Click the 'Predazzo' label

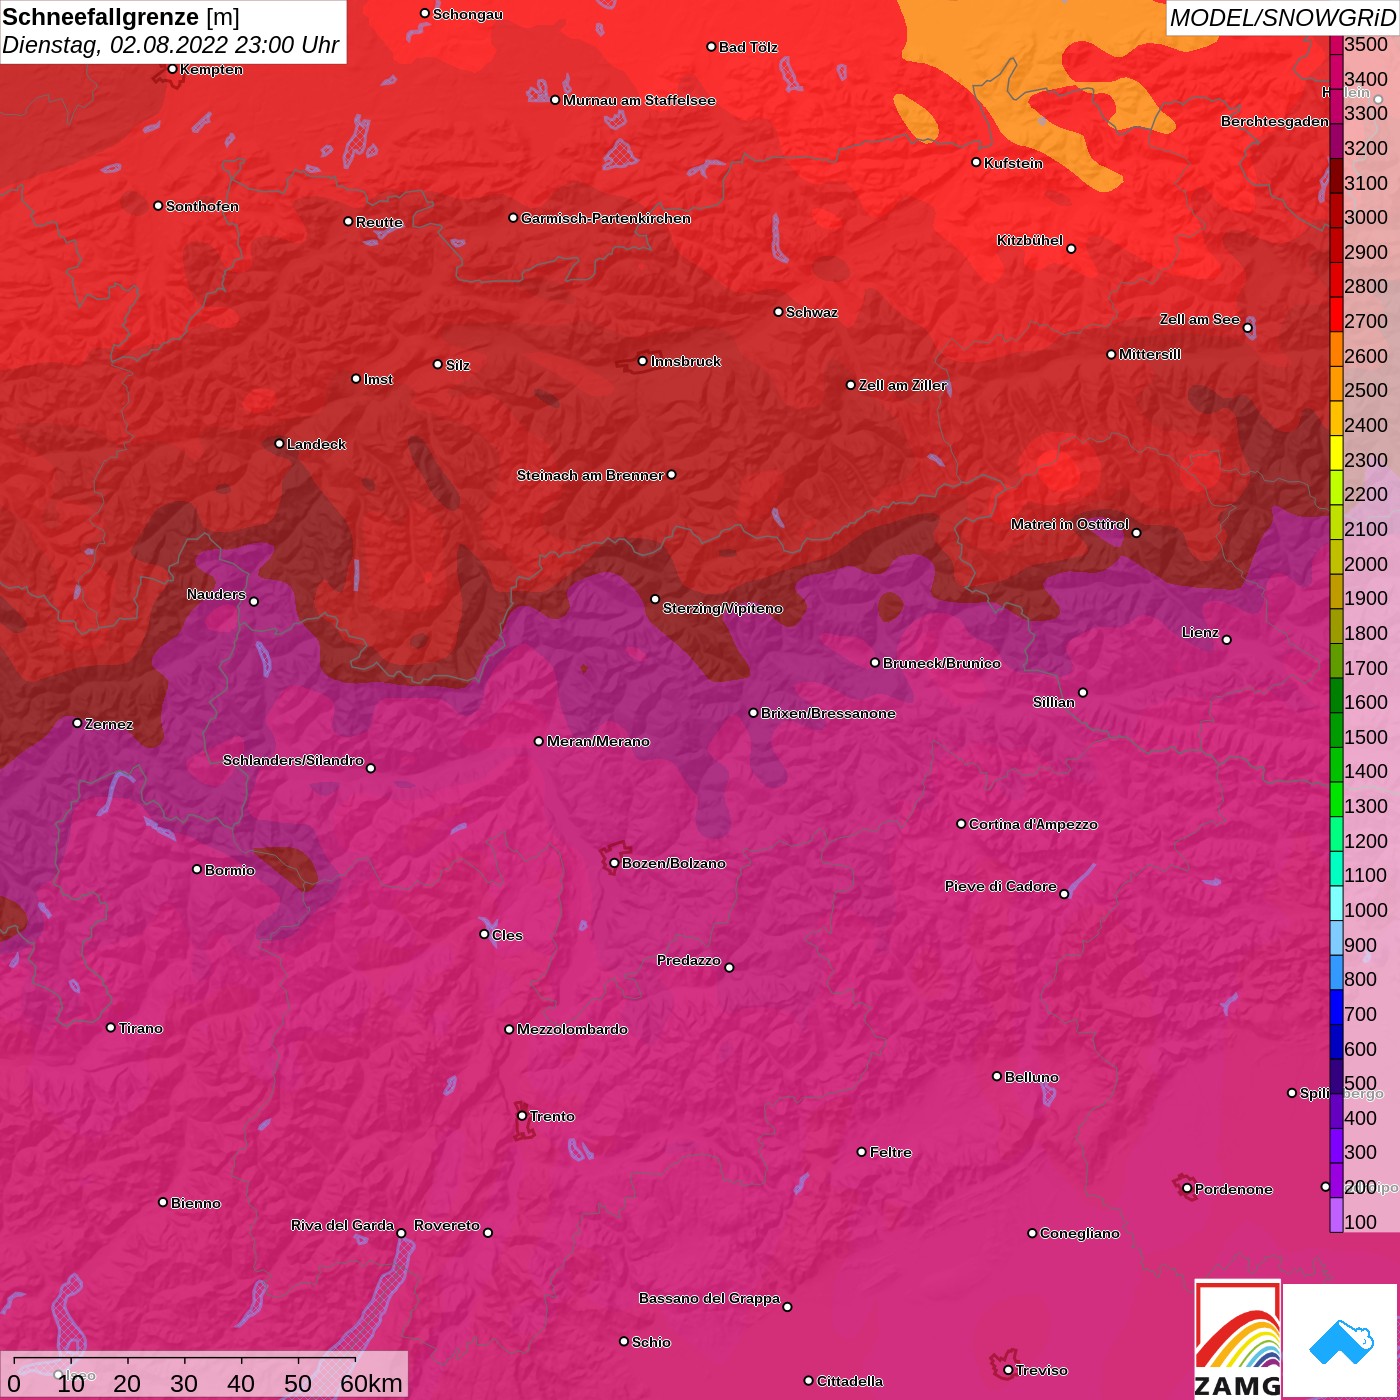click(x=688, y=960)
